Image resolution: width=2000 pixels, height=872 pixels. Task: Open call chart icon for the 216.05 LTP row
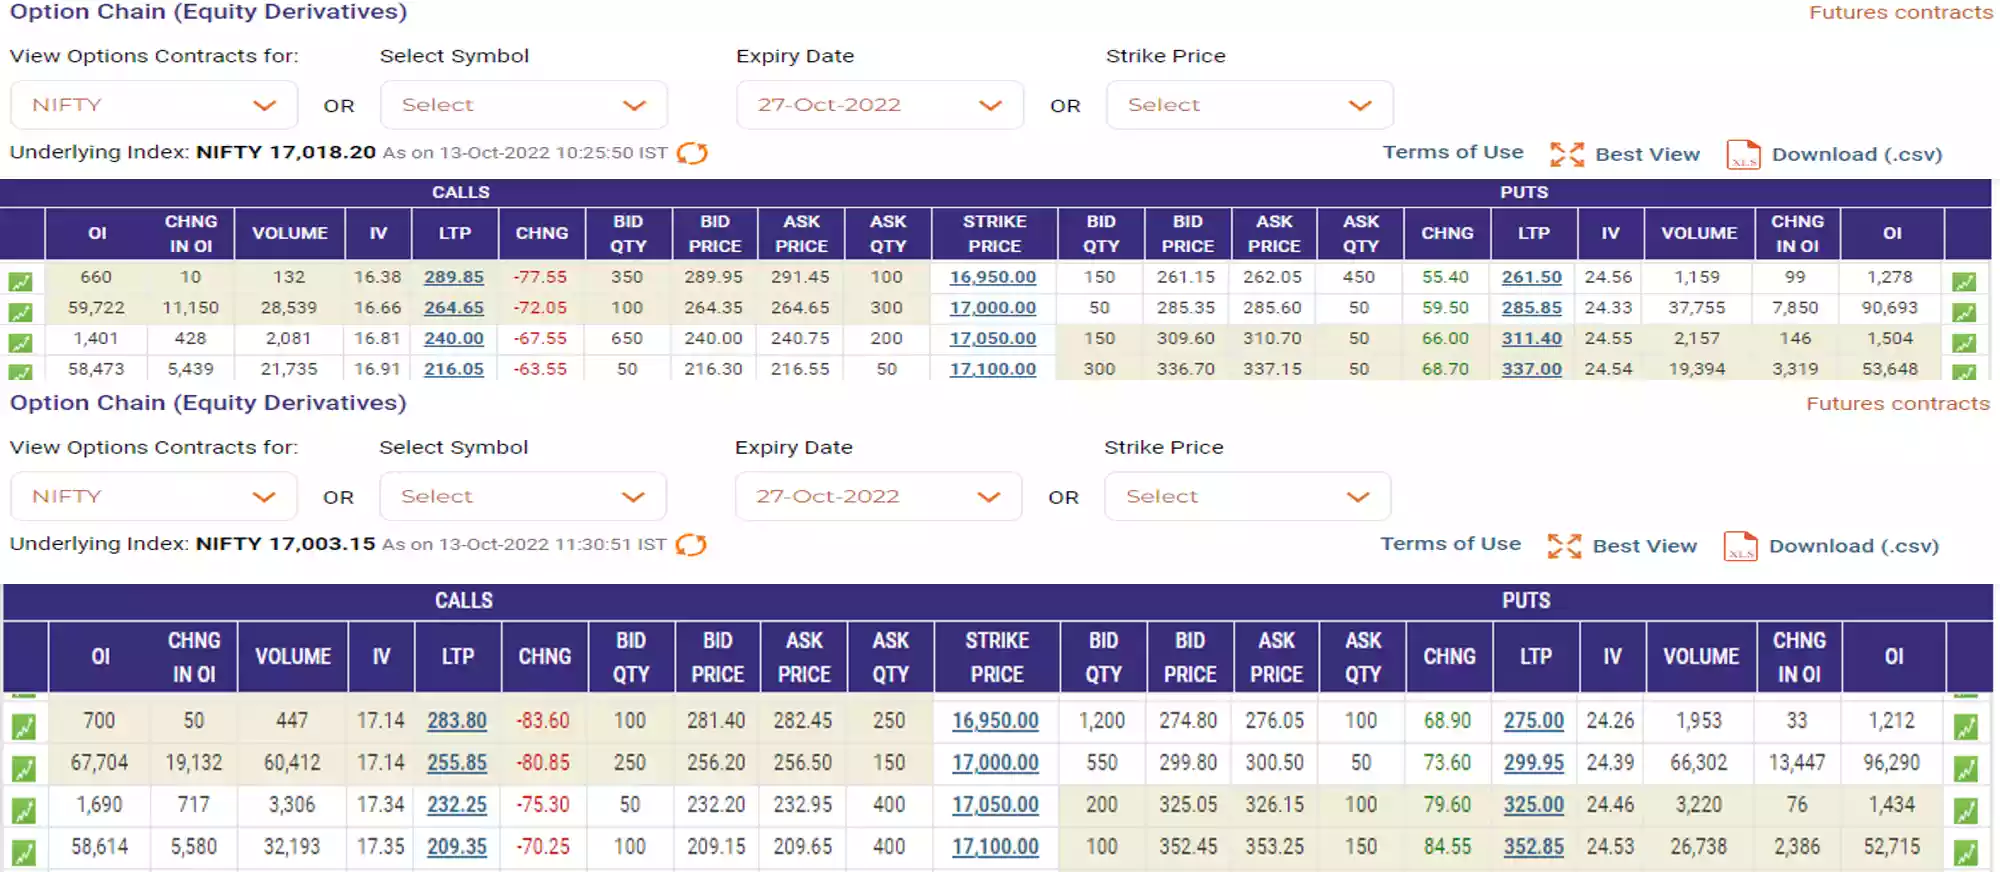coord(21,372)
